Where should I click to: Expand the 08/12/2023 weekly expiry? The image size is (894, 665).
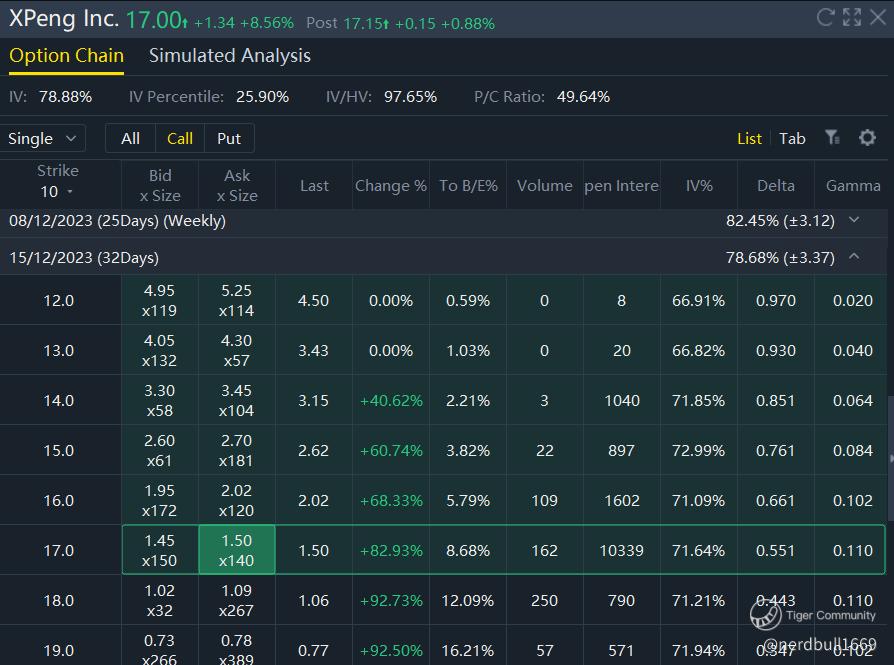tap(854, 220)
